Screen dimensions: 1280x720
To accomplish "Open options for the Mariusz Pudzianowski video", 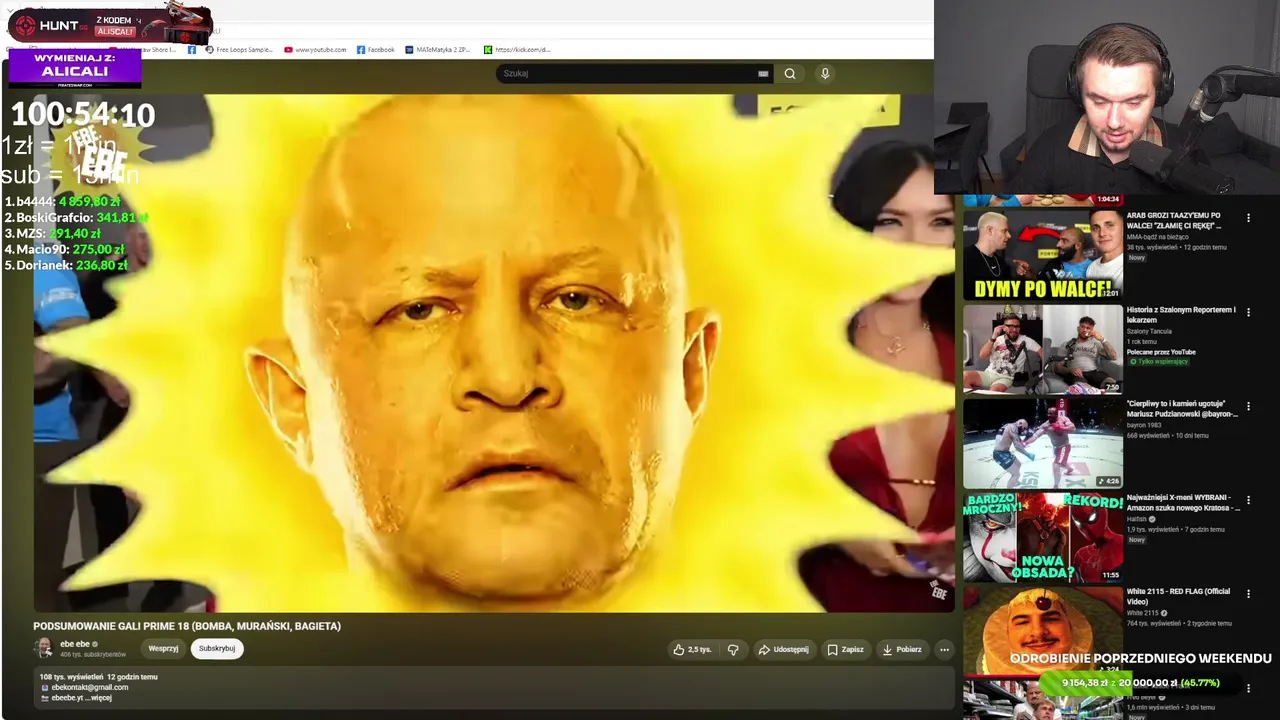I will tap(1248, 406).
